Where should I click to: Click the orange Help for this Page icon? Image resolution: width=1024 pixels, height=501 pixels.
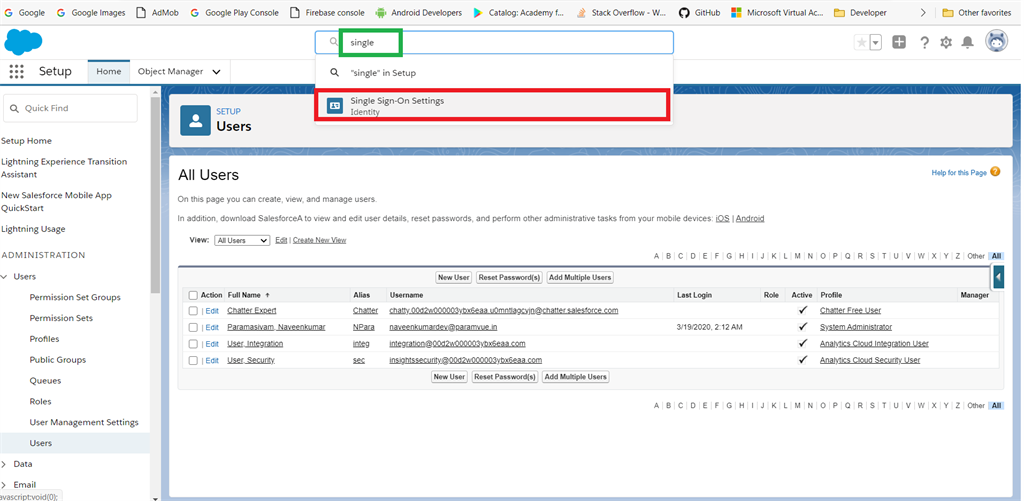(995, 172)
